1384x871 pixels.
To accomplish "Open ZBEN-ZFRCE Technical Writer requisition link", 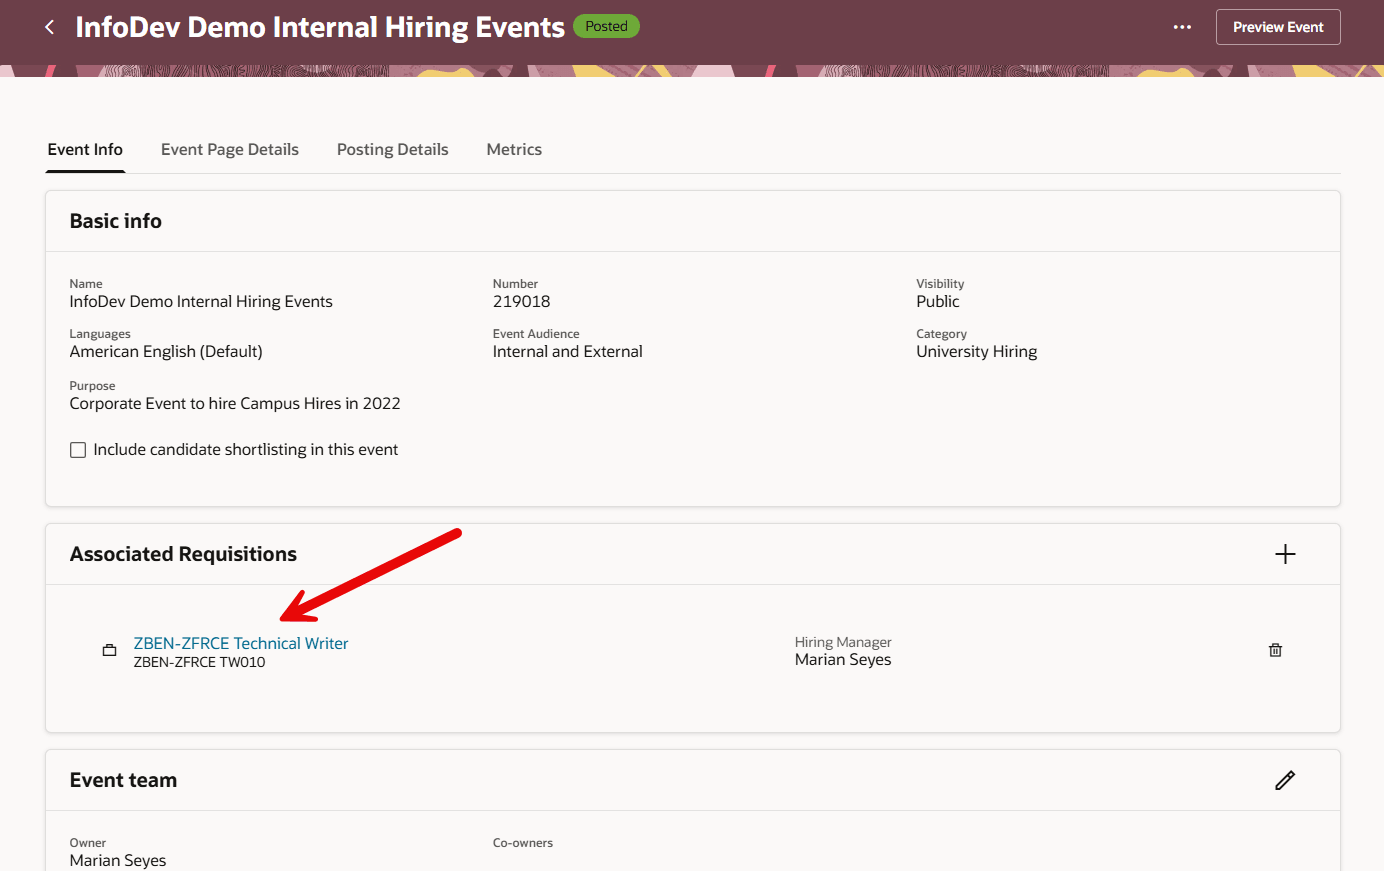I will click(x=241, y=643).
